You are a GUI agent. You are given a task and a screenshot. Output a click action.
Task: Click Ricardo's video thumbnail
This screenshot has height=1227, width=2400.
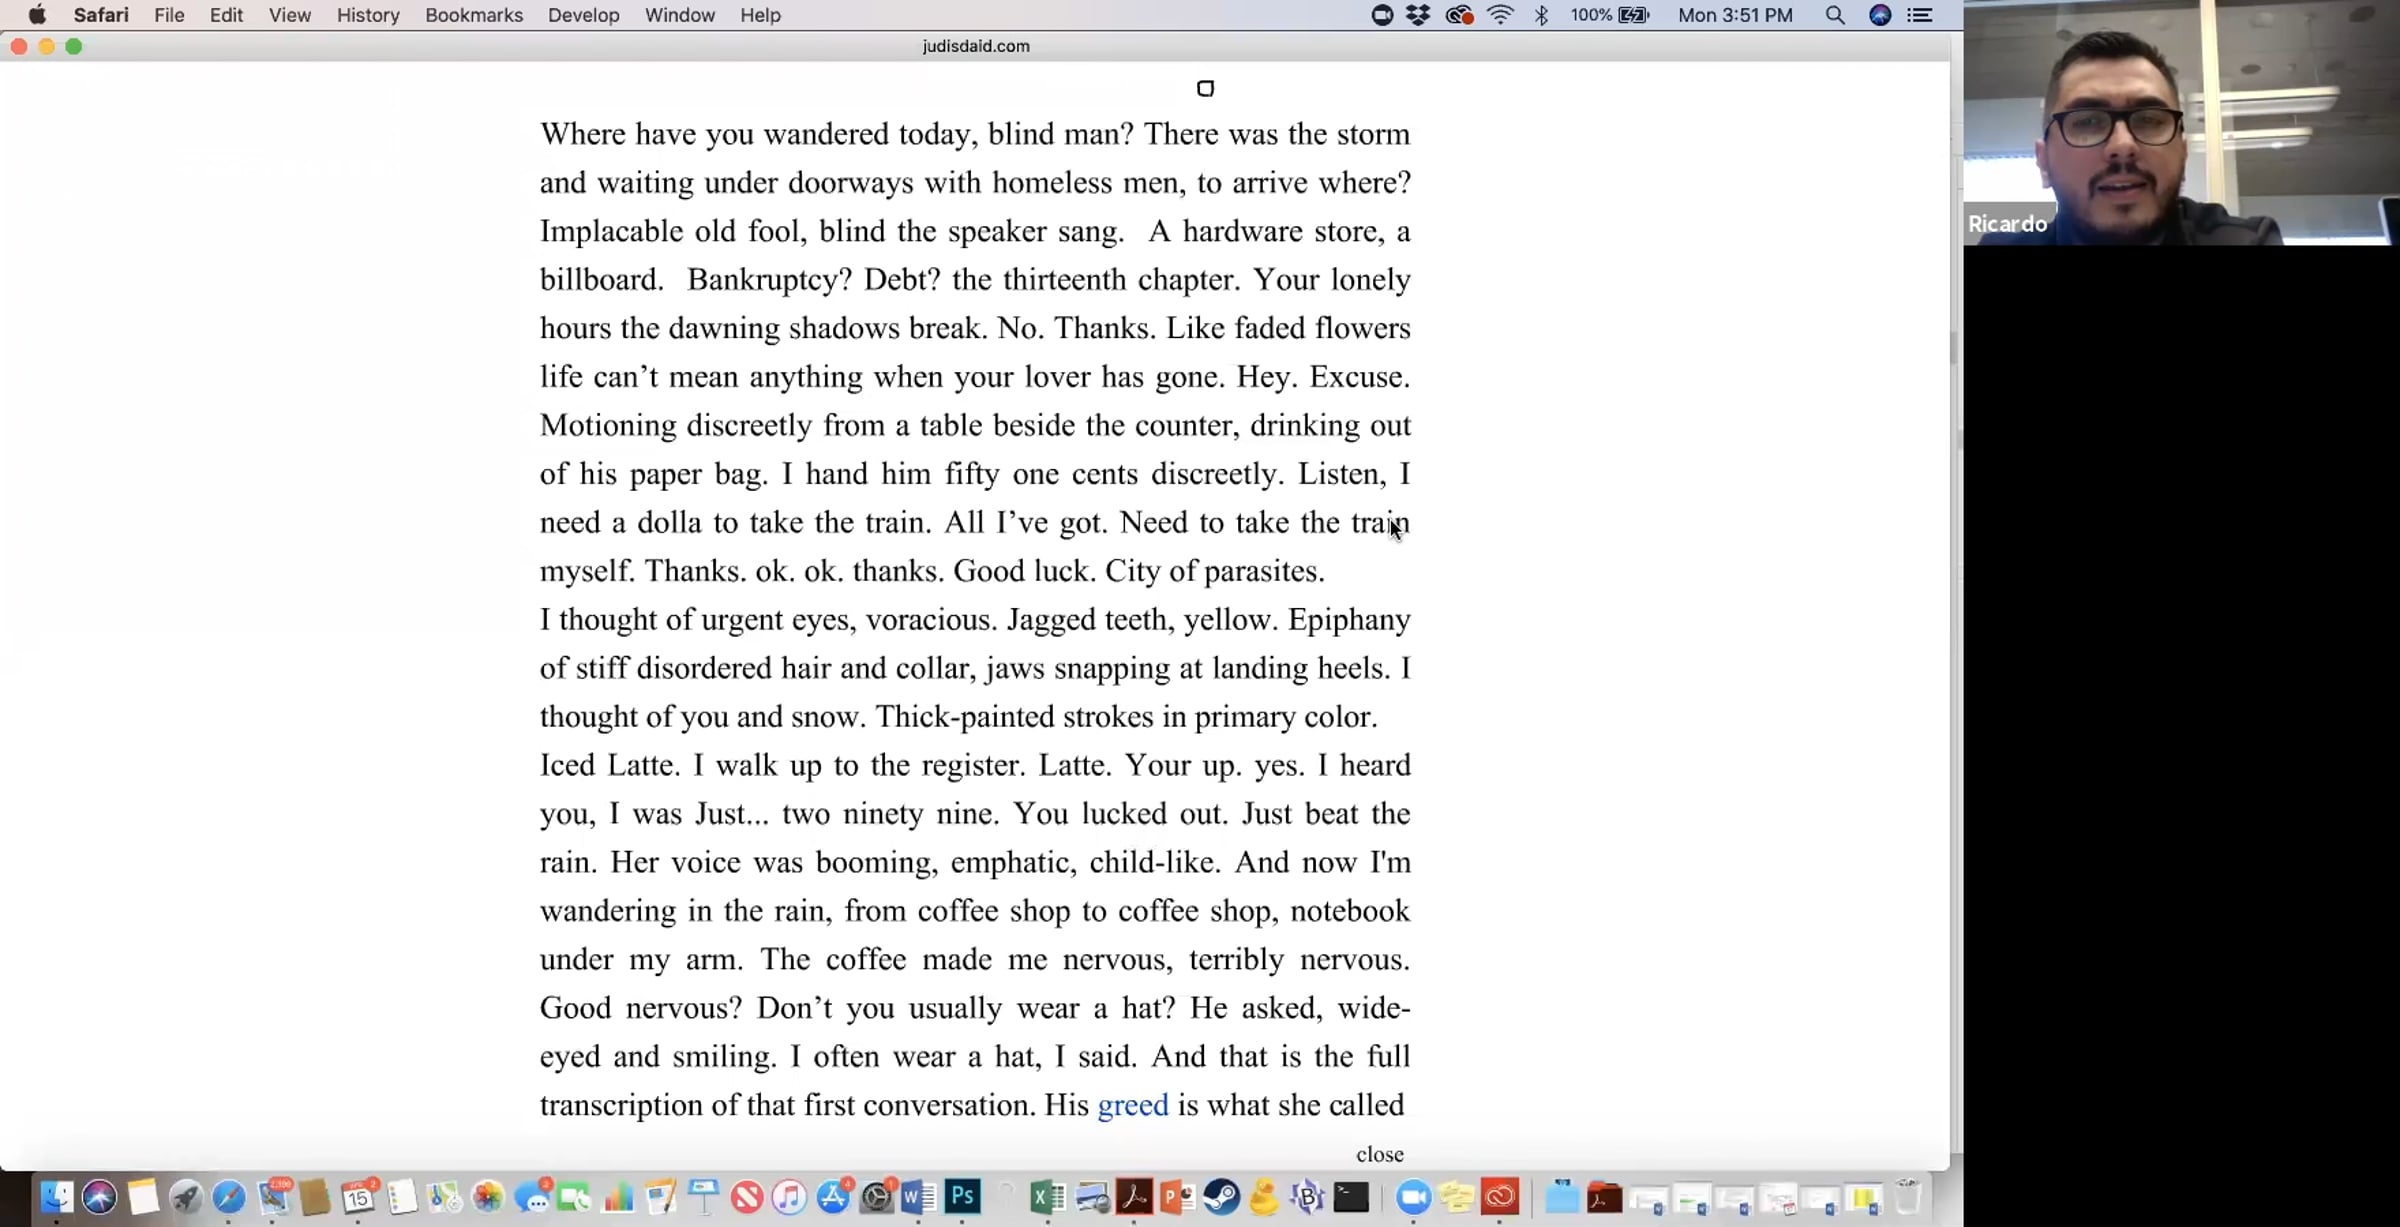pyautogui.click(x=2180, y=122)
